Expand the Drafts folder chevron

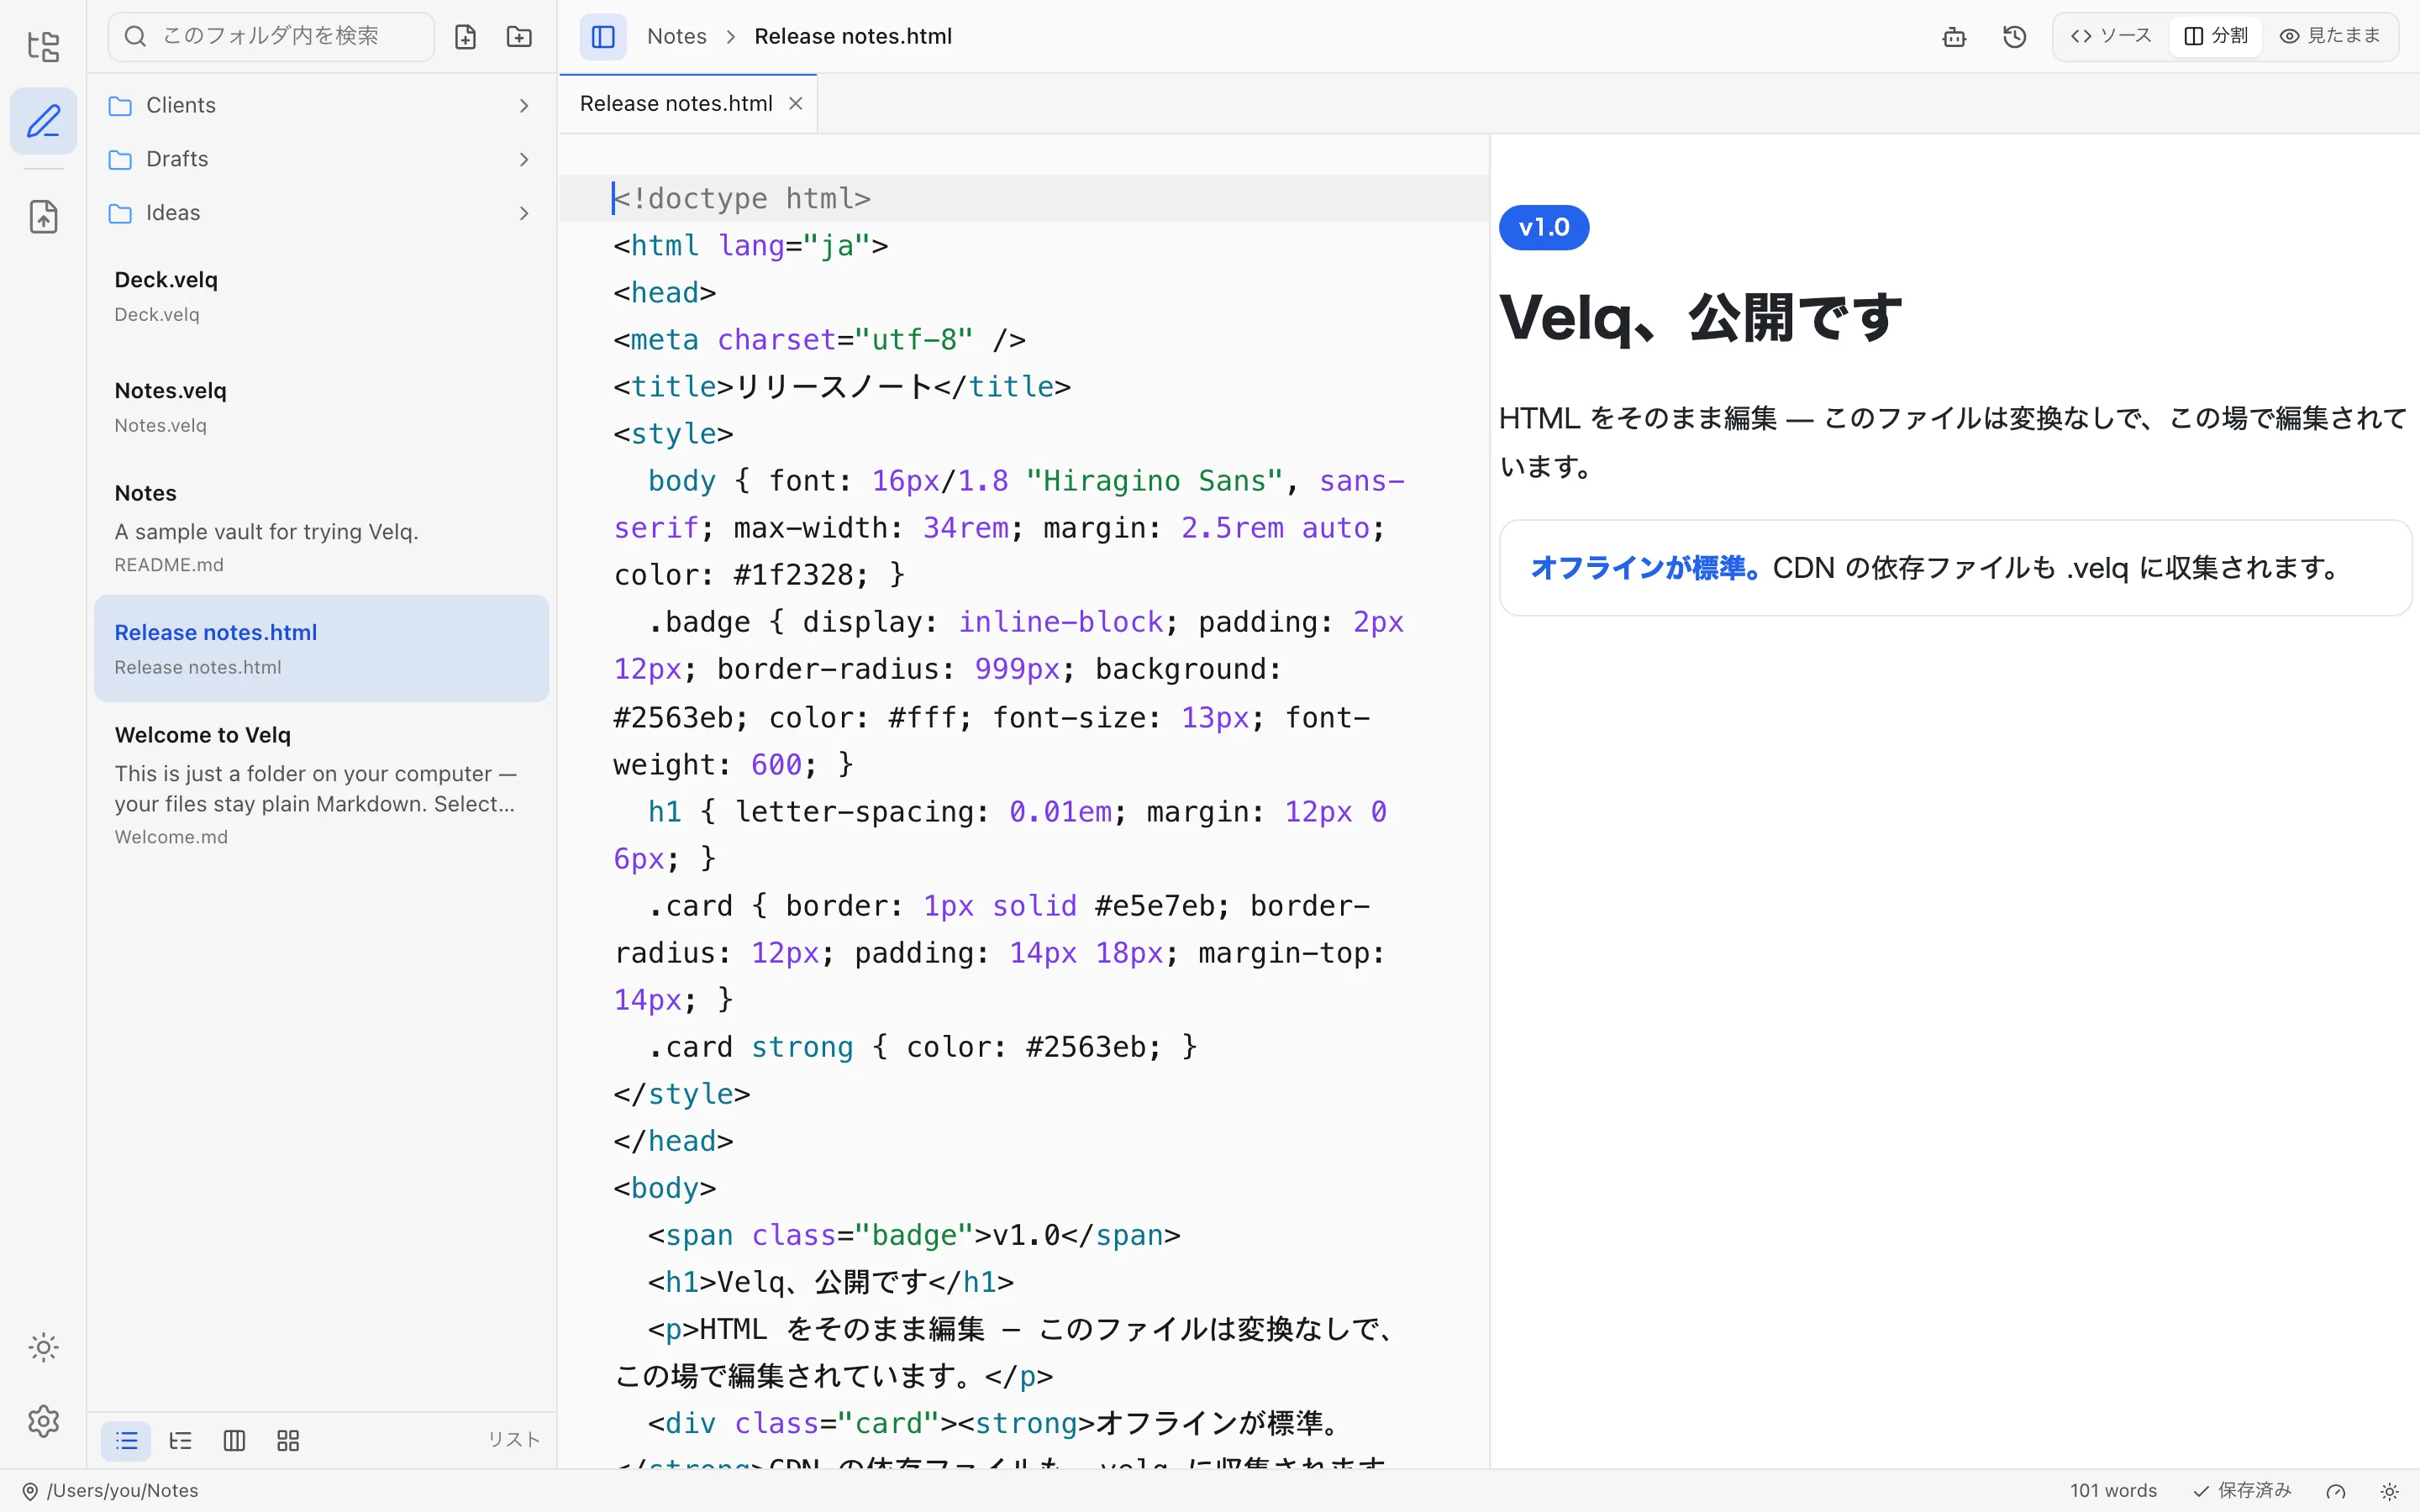pyautogui.click(x=524, y=160)
